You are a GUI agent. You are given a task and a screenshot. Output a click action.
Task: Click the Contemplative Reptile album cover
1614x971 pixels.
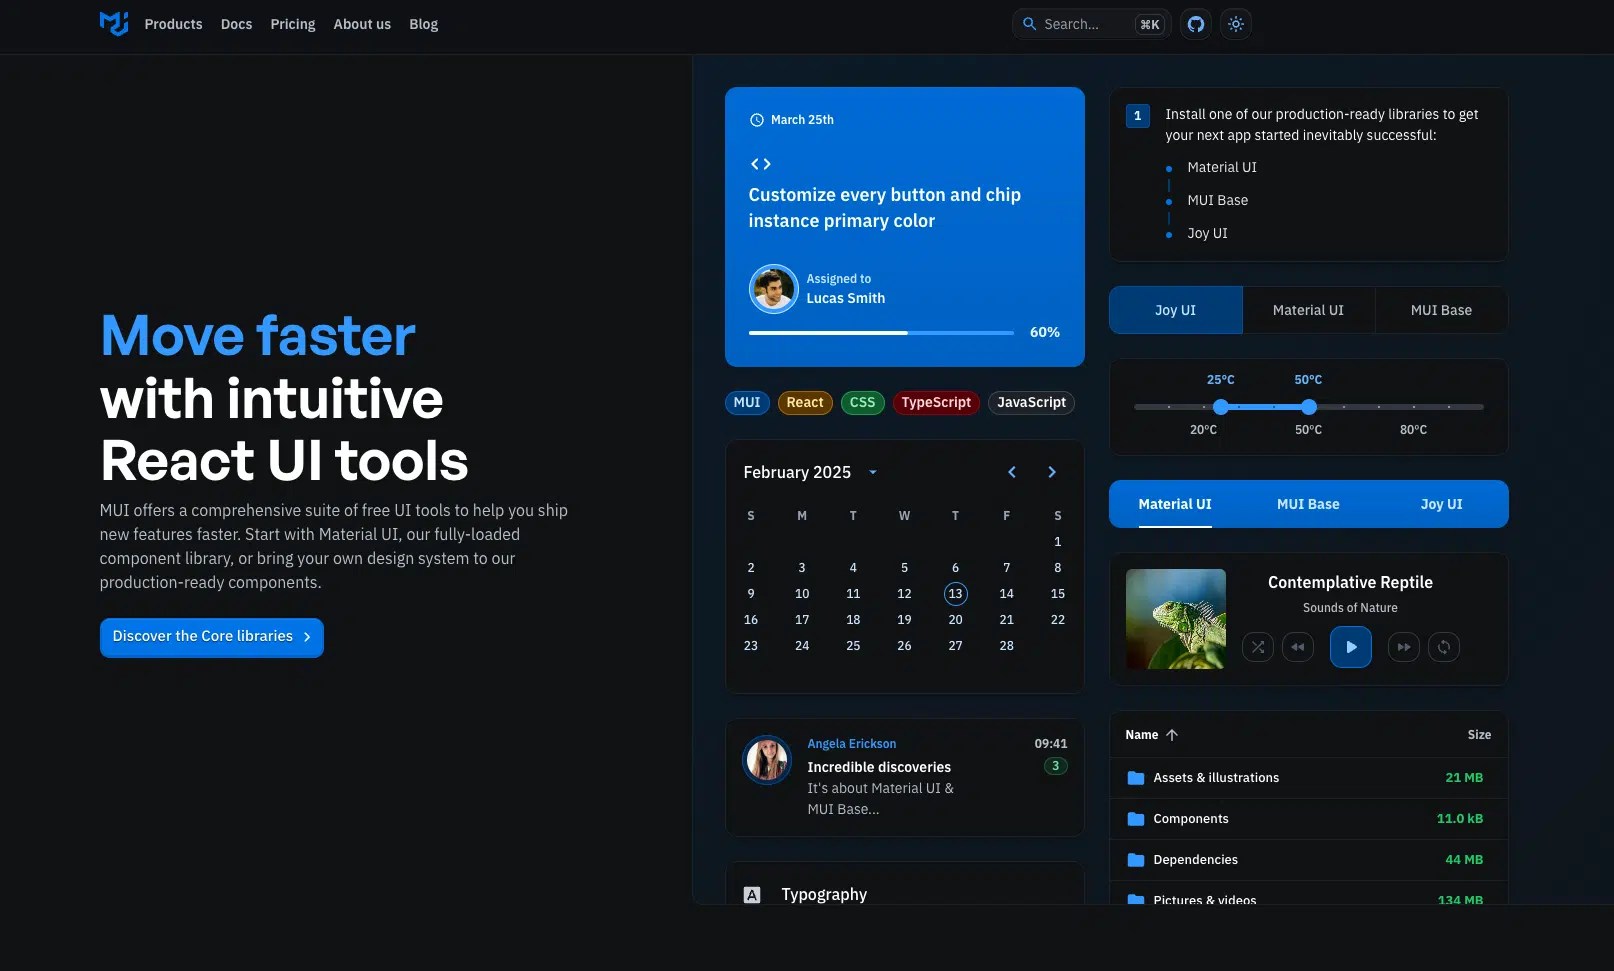coord(1176,619)
